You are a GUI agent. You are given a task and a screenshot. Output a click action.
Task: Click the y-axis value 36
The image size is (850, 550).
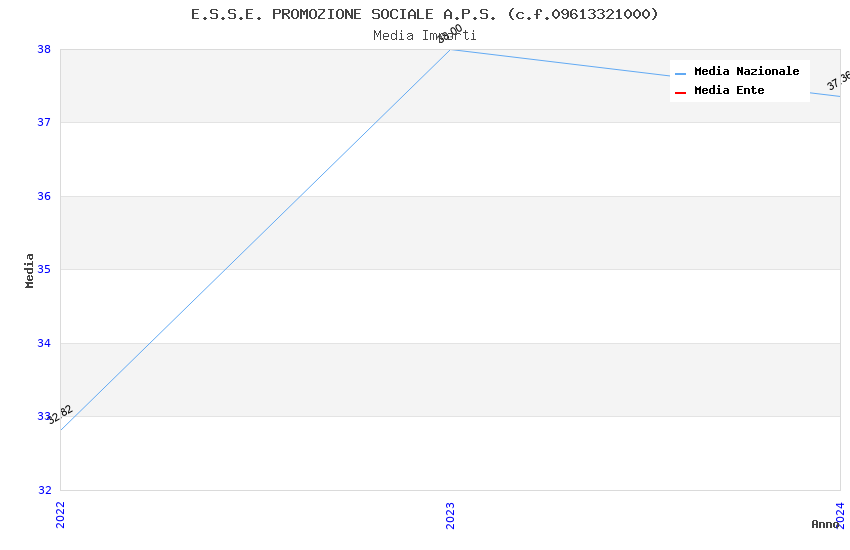click(x=44, y=196)
